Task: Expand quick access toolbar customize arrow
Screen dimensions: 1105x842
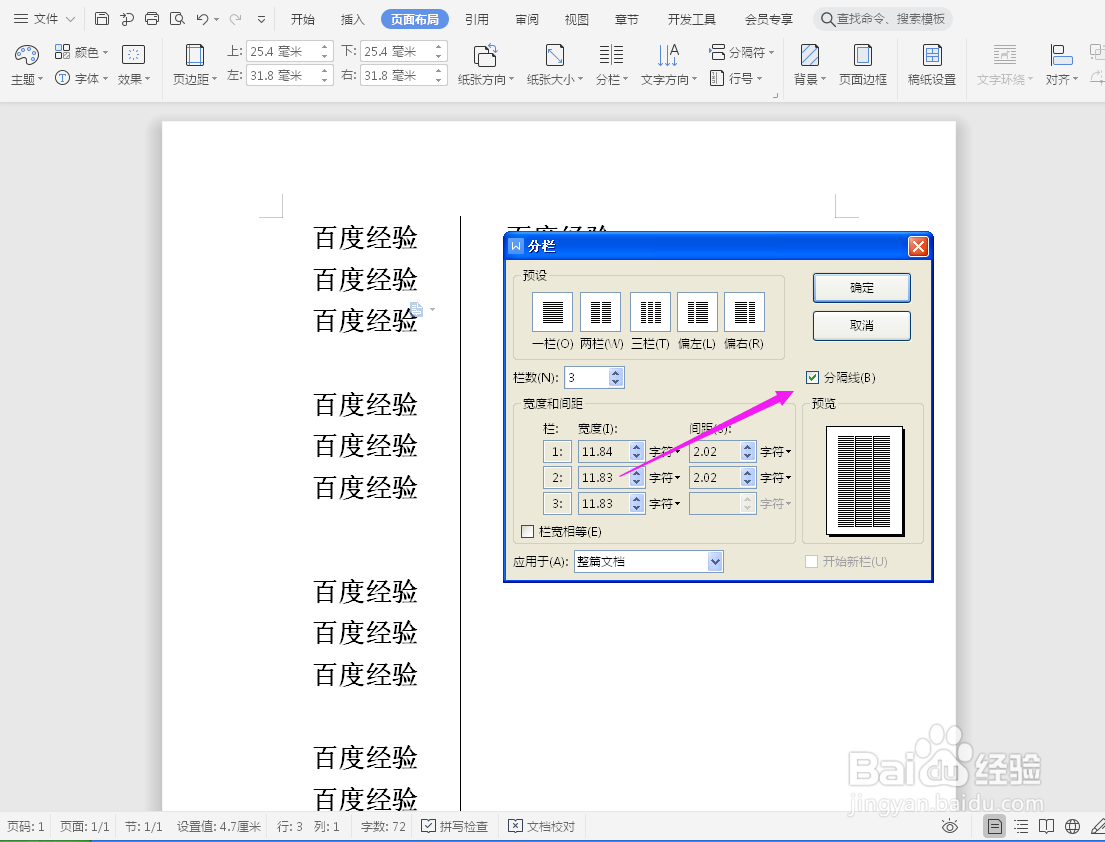Action: pos(261,19)
